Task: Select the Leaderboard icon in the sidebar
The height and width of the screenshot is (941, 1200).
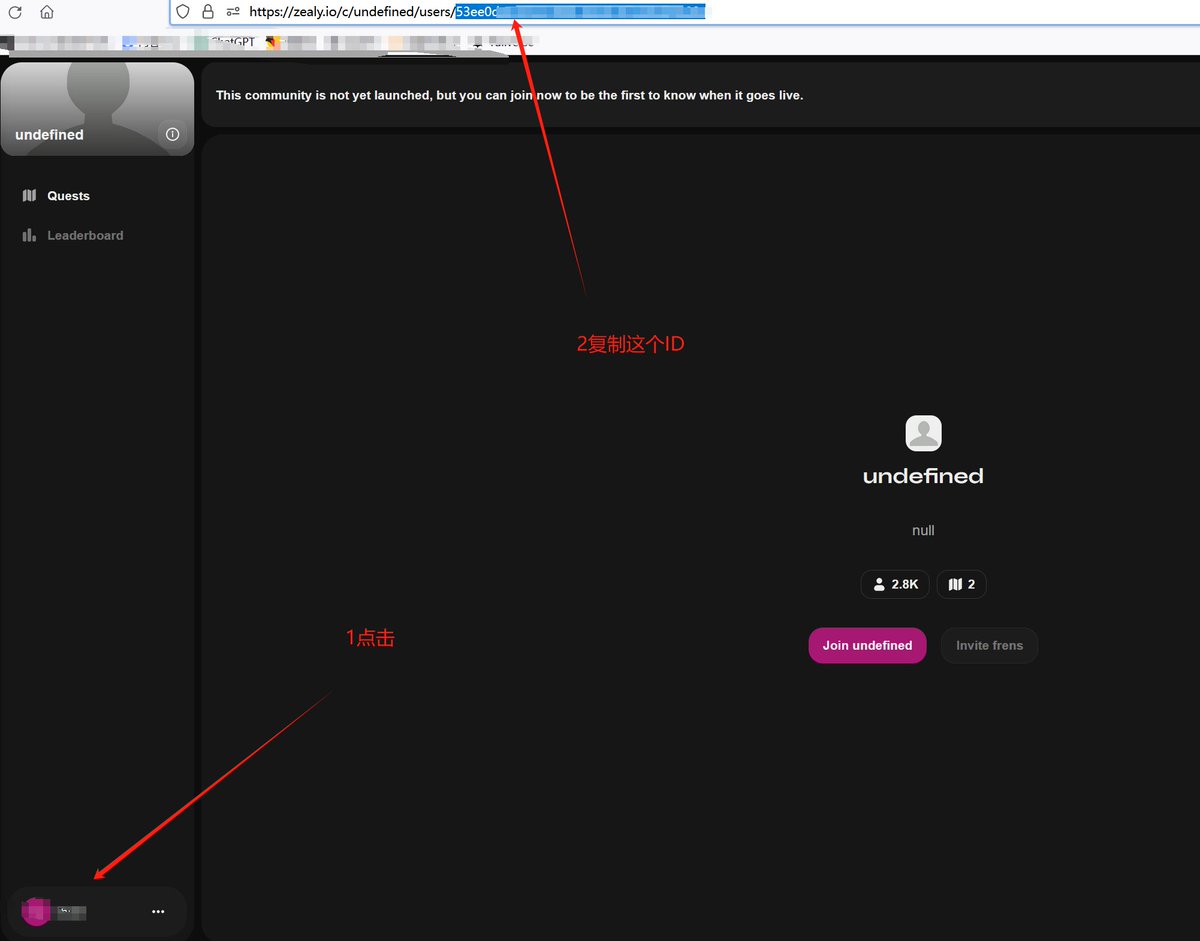Action: coord(29,235)
